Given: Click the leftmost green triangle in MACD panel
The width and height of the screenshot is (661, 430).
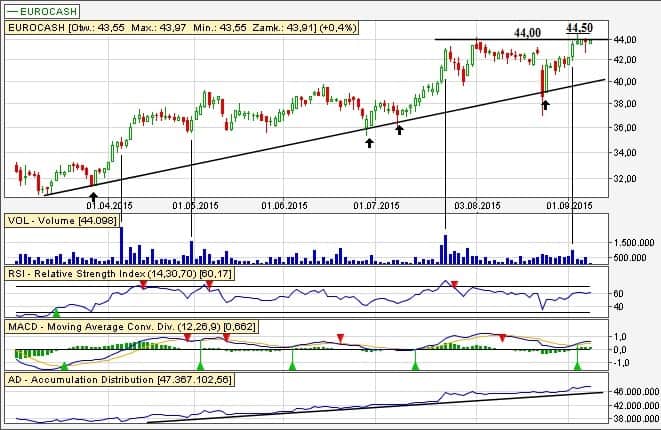Looking at the screenshot, I should [x=64, y=367].
